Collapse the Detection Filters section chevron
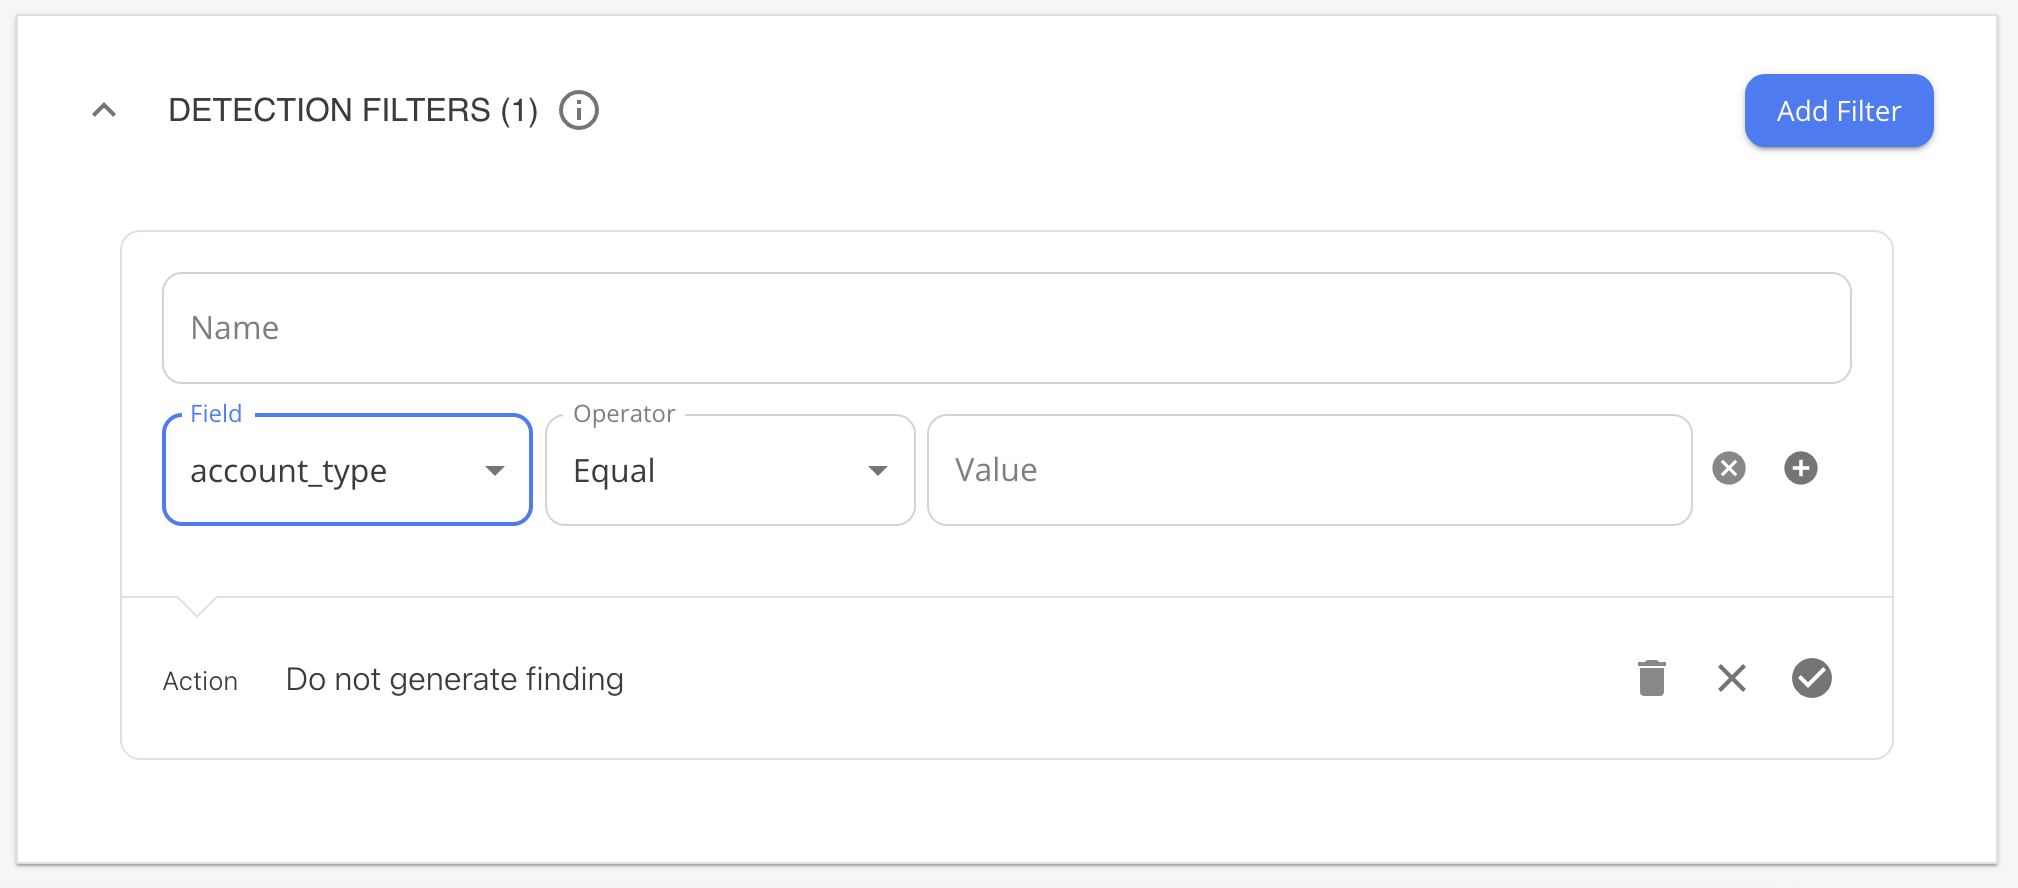This screenshot has width=2018, height=888. pos(104,110)
